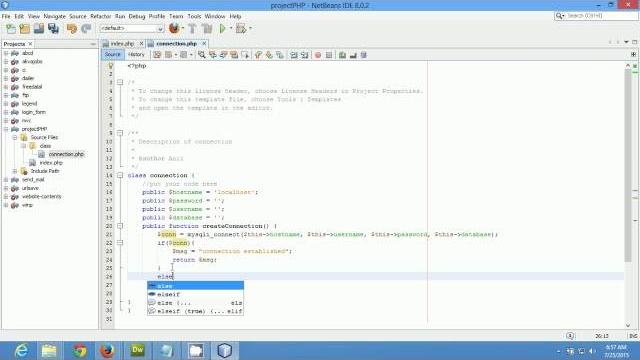Image resolution: width=640 pixels, height=360 pixels.
Task: Click the Find Selection magnifier icon
Action: [202, 55]
